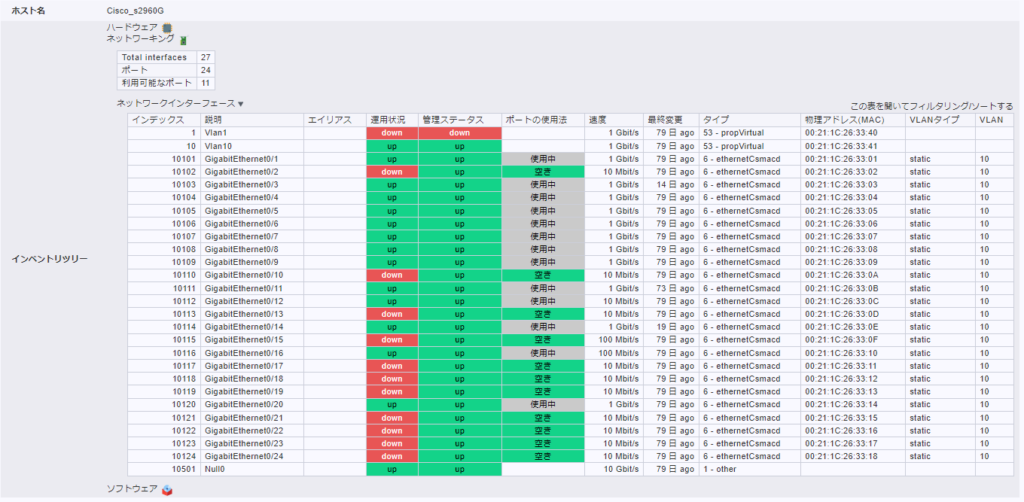This screenshot has width=1024, height=502.
Task: Click the 利用可能なポート value 11
Action: [x=205, y=83]
